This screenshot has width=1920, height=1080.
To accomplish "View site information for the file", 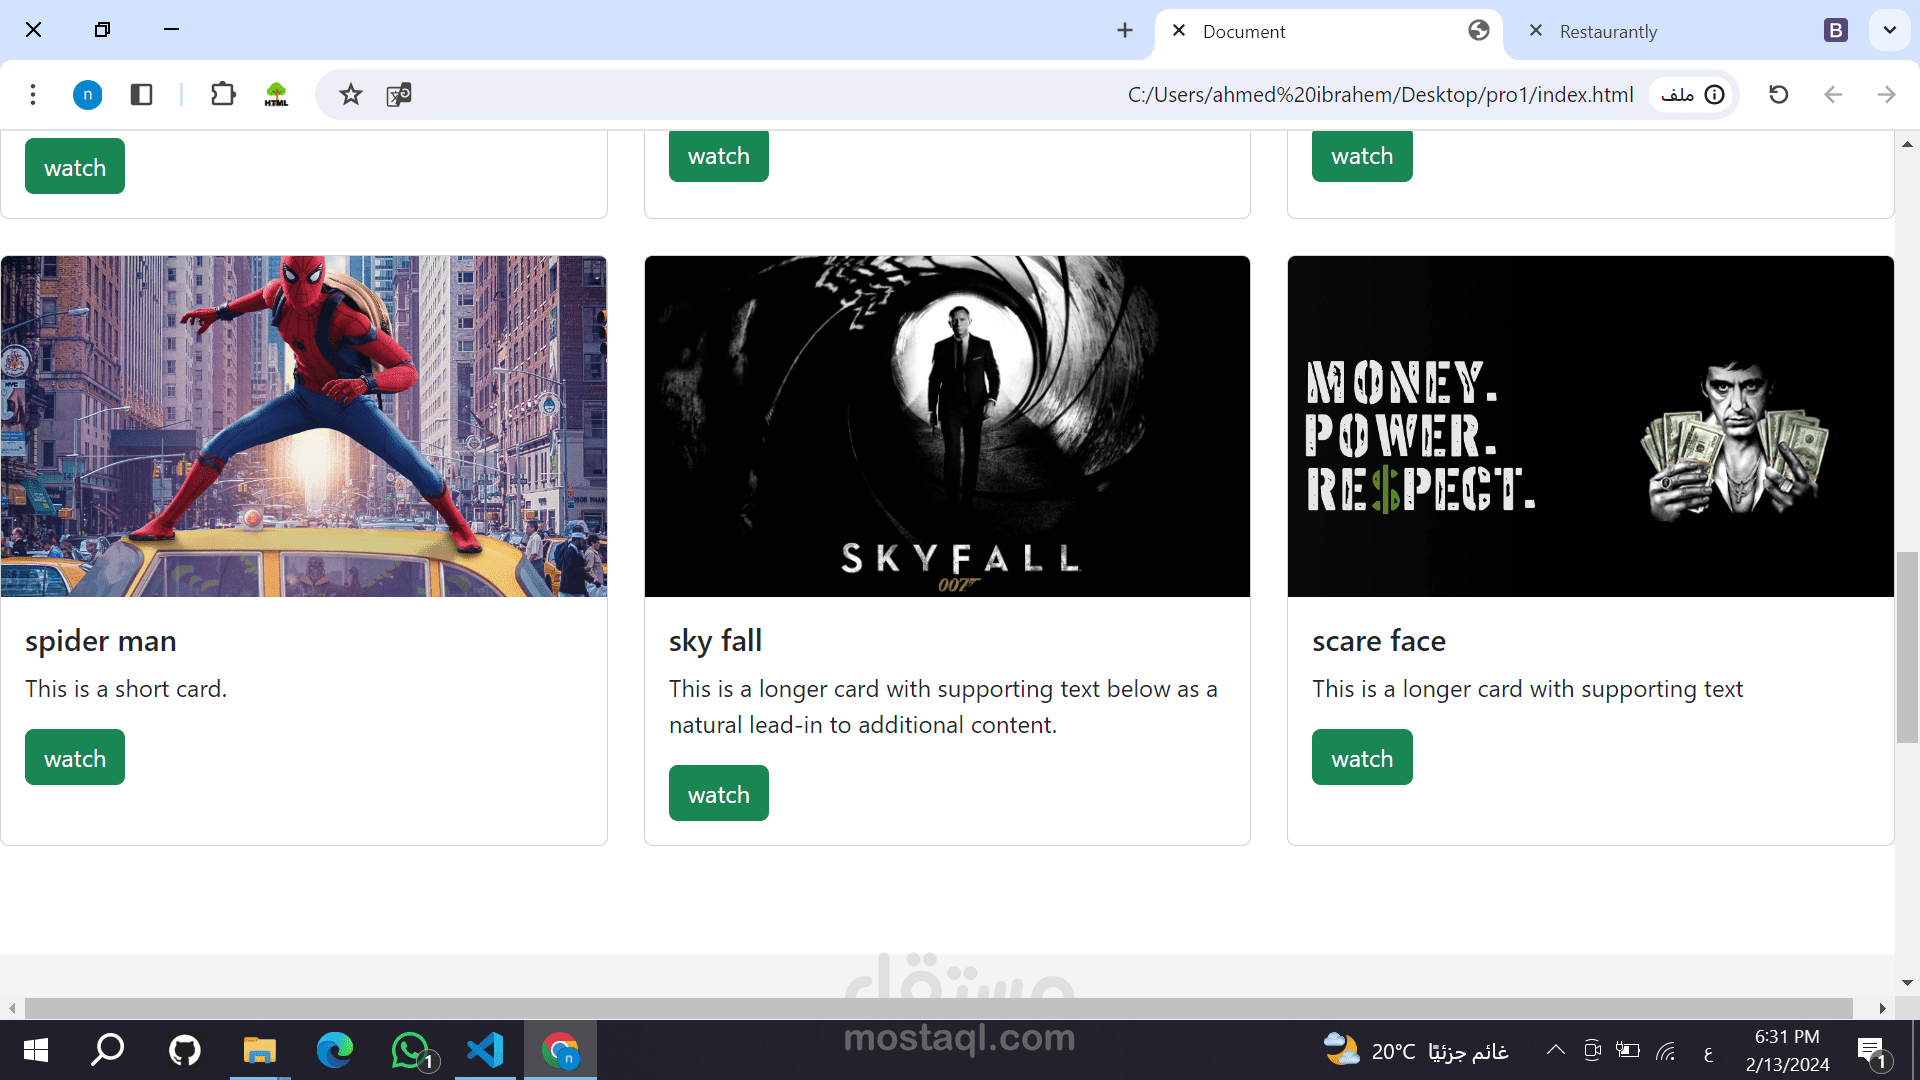I will (1693, 94).
